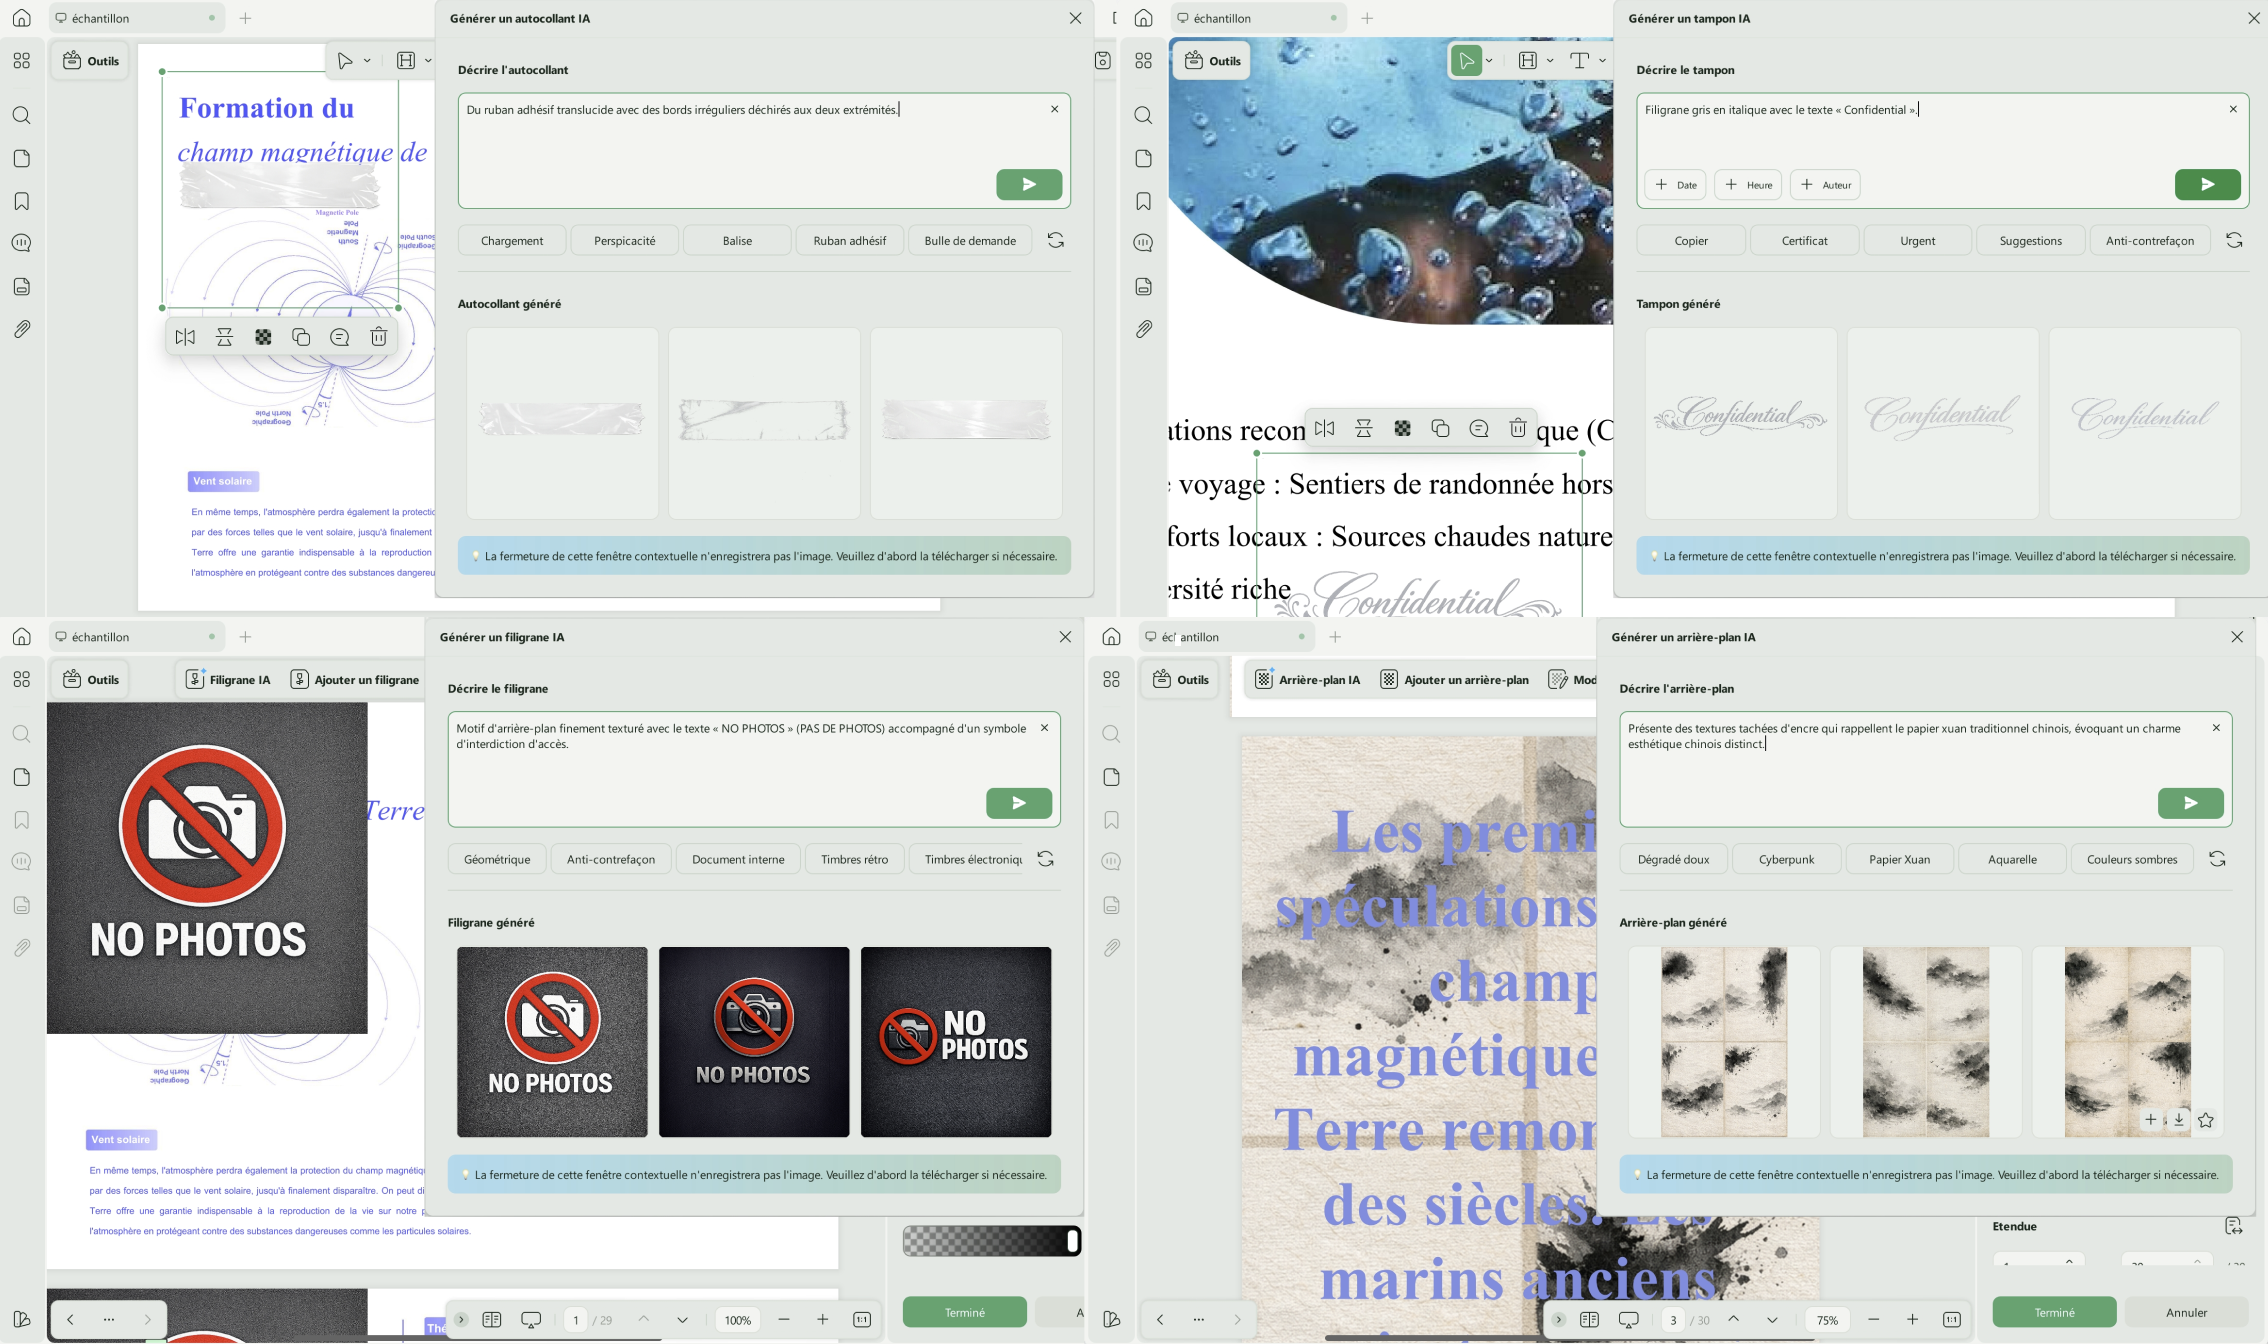The image size is (2268, 1344).
Task: Clear sticker description with the X icon
Action: click(x=1054, y=109)
